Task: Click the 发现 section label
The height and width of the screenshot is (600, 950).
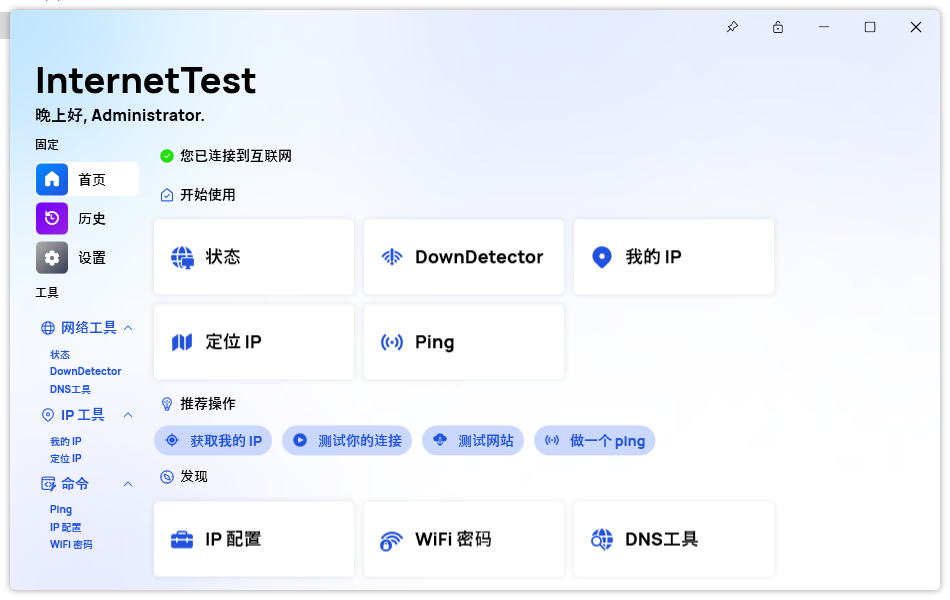Action: 194,477
